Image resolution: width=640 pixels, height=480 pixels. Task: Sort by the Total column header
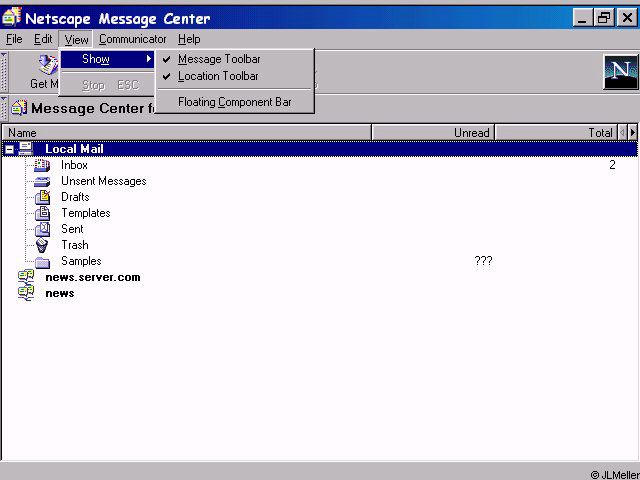(556, 133)
